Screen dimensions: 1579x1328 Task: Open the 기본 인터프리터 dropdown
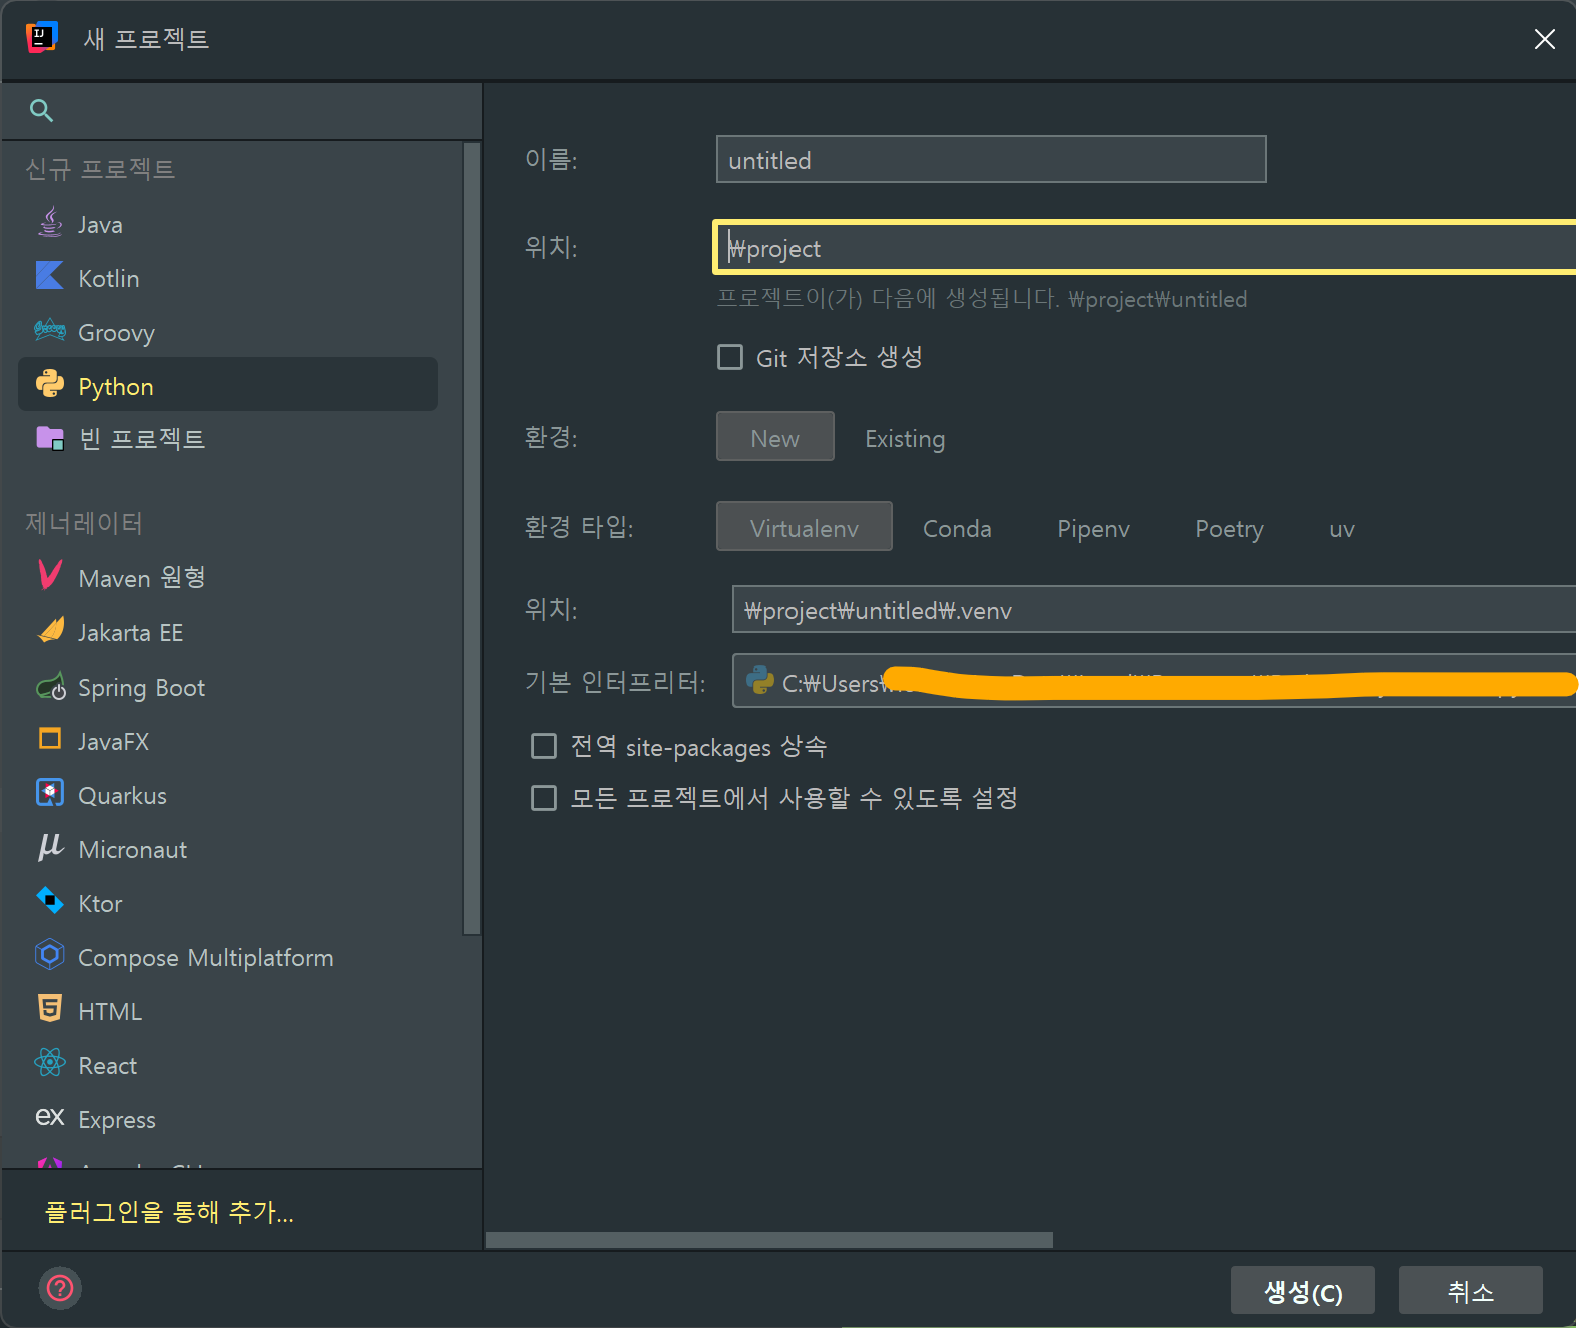point(1155,681)
